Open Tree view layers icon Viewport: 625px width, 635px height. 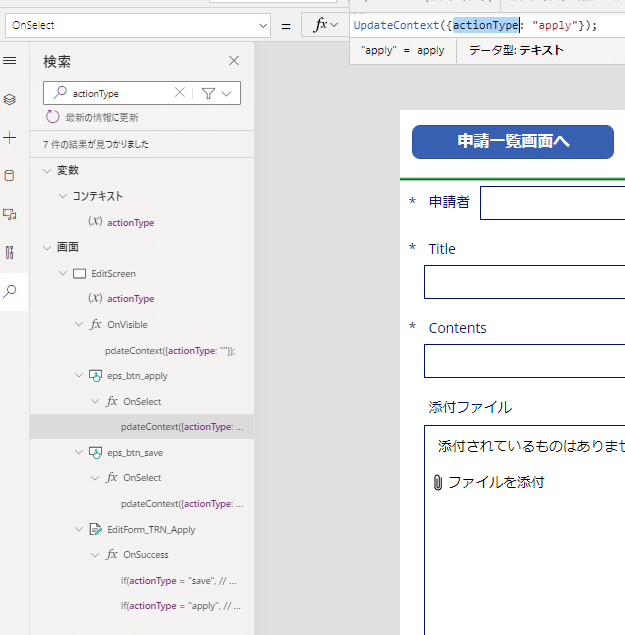(10, 99)
